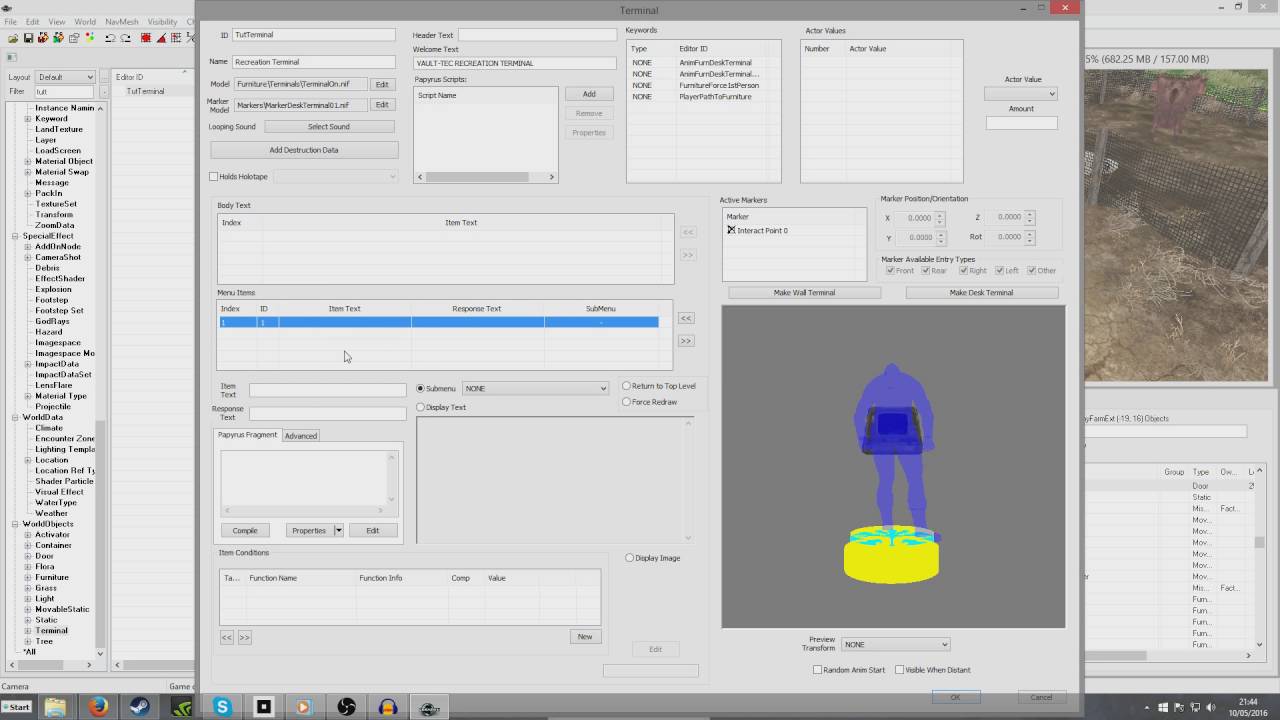Viewport: 1280px width, 720px height.
Task: Click the Redo arrow in the toolbar
Action: point(125,38)
